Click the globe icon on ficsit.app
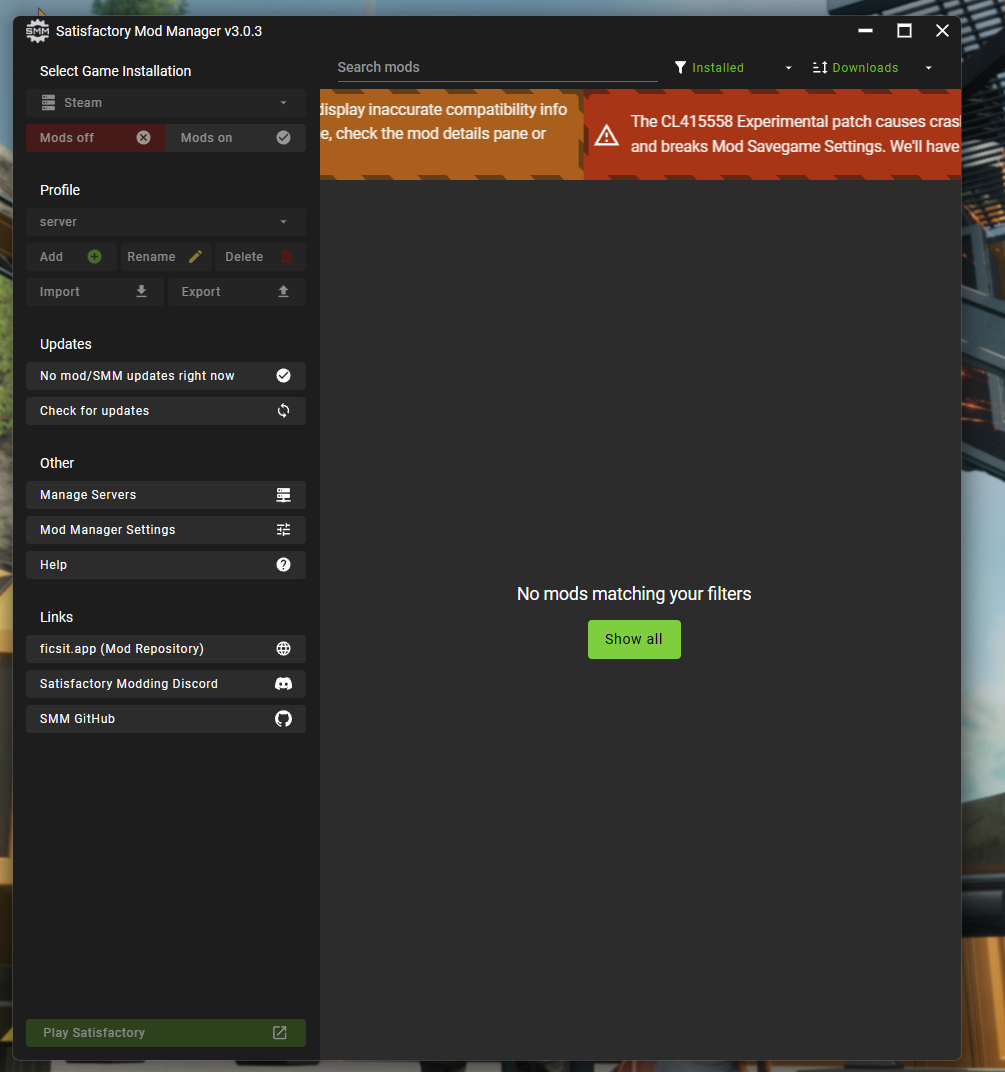Image resolution: width=1005 pixels, height=1072 pixels. pyautogui.click(x=283, y=648)
